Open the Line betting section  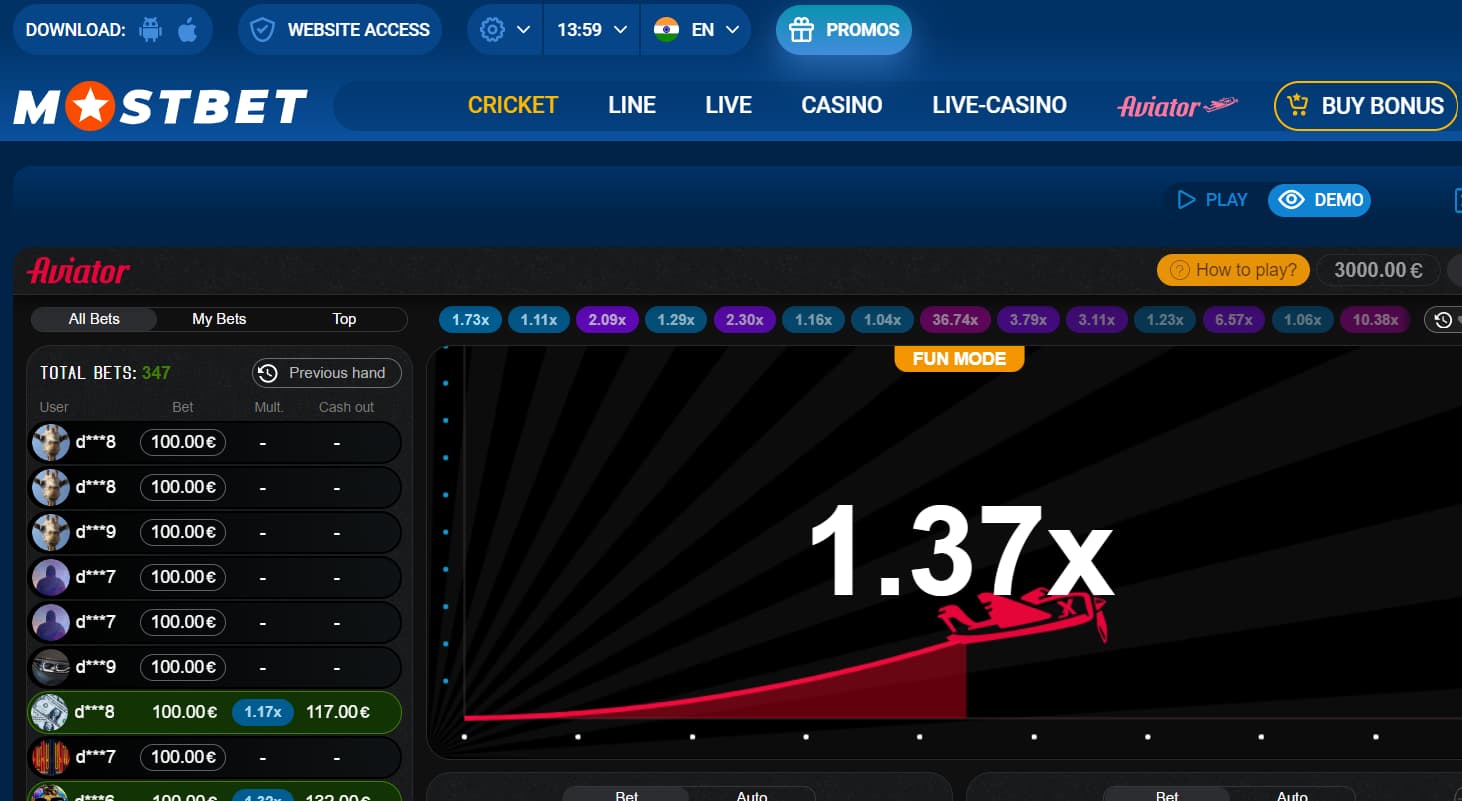click(x=632, y=105)
